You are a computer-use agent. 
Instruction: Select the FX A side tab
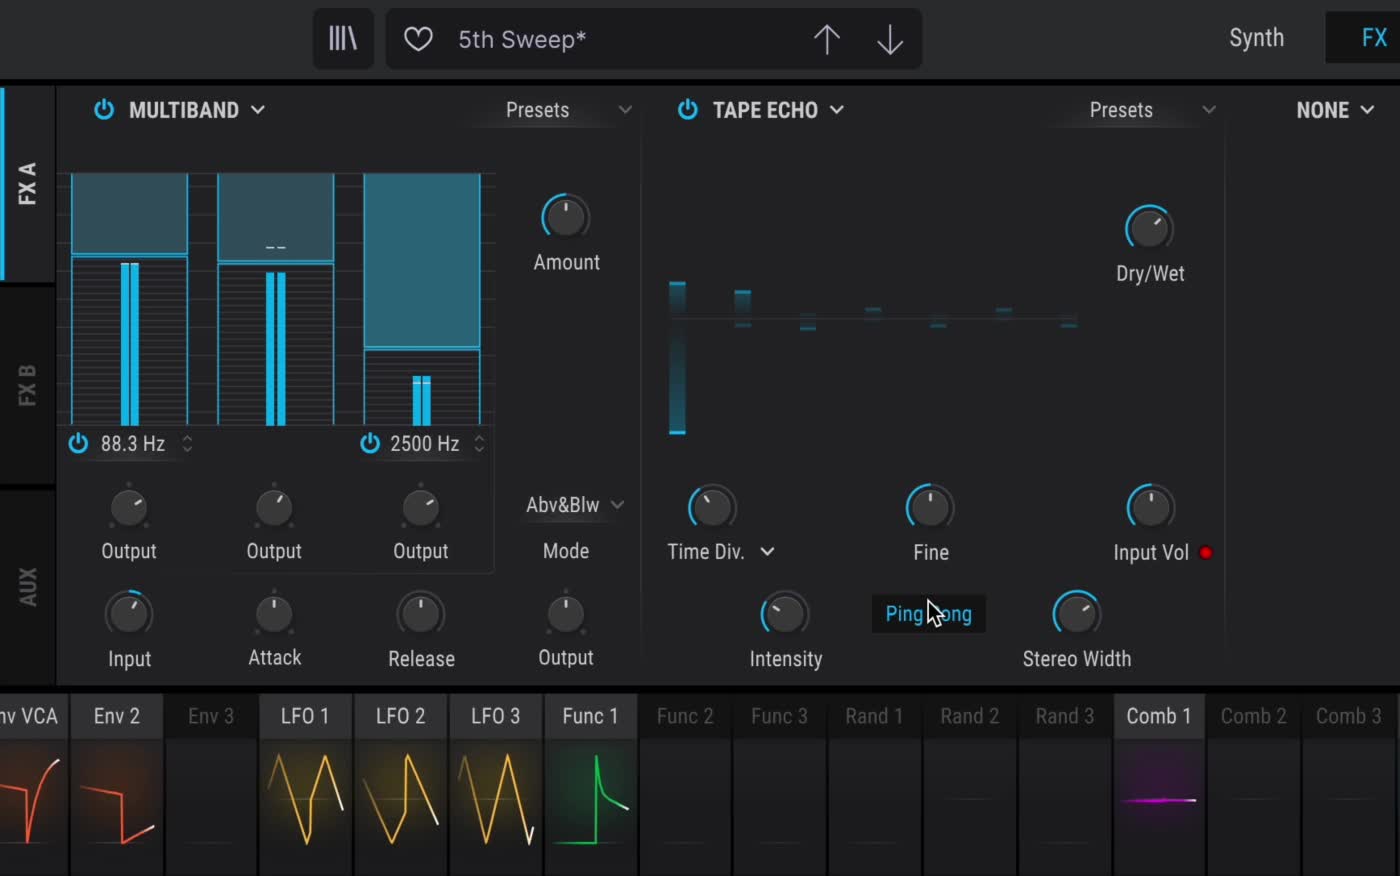(x=27, y=184)
